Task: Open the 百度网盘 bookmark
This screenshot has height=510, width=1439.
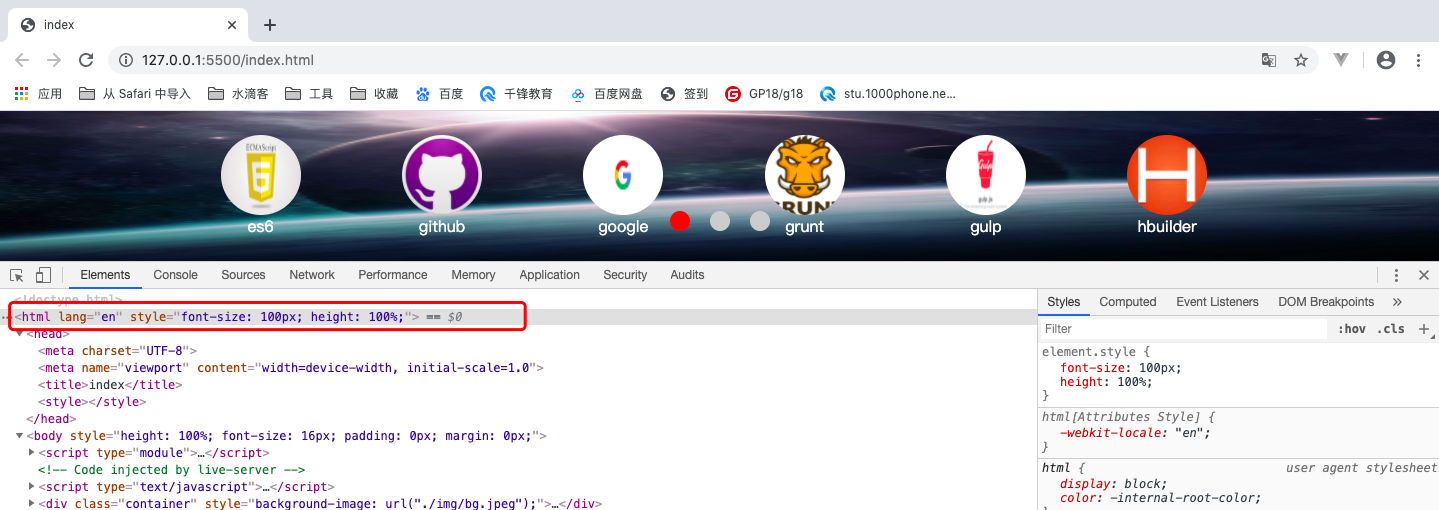Action: pyautogui.click(x=607, y=94)
